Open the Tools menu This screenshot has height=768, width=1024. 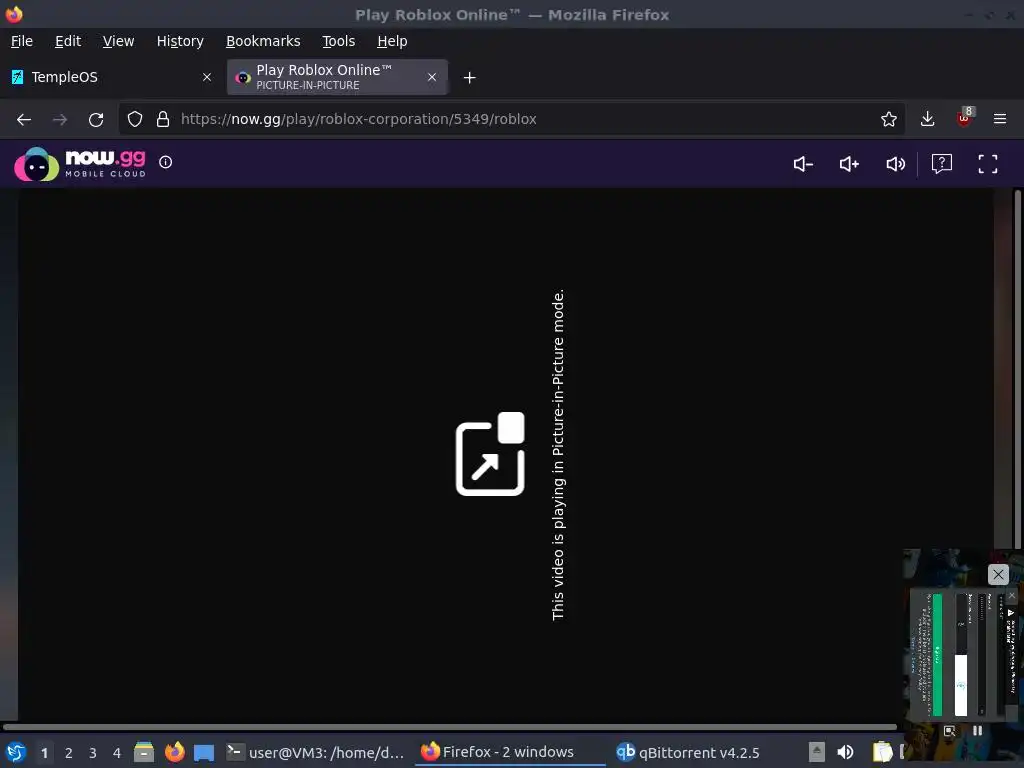pos(338,41)
